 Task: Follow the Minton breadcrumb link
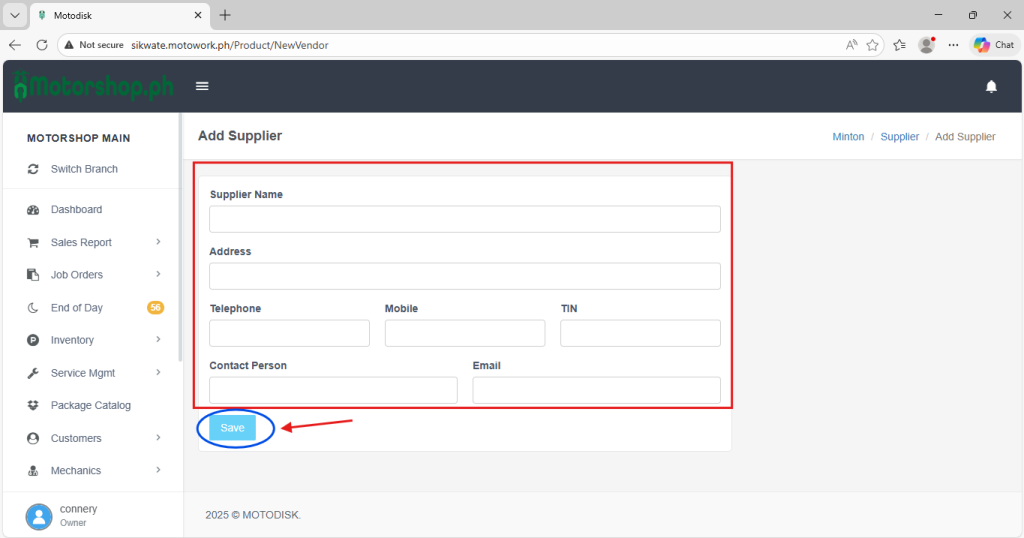[x=848, y=137]
